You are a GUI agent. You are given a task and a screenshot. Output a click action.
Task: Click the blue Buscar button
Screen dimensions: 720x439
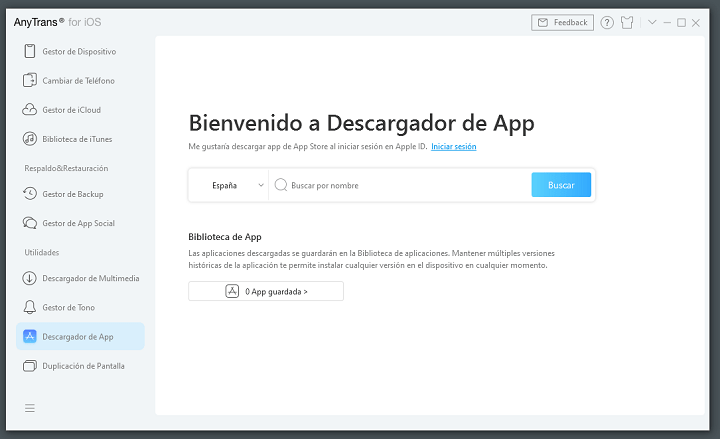click(561, 185)
